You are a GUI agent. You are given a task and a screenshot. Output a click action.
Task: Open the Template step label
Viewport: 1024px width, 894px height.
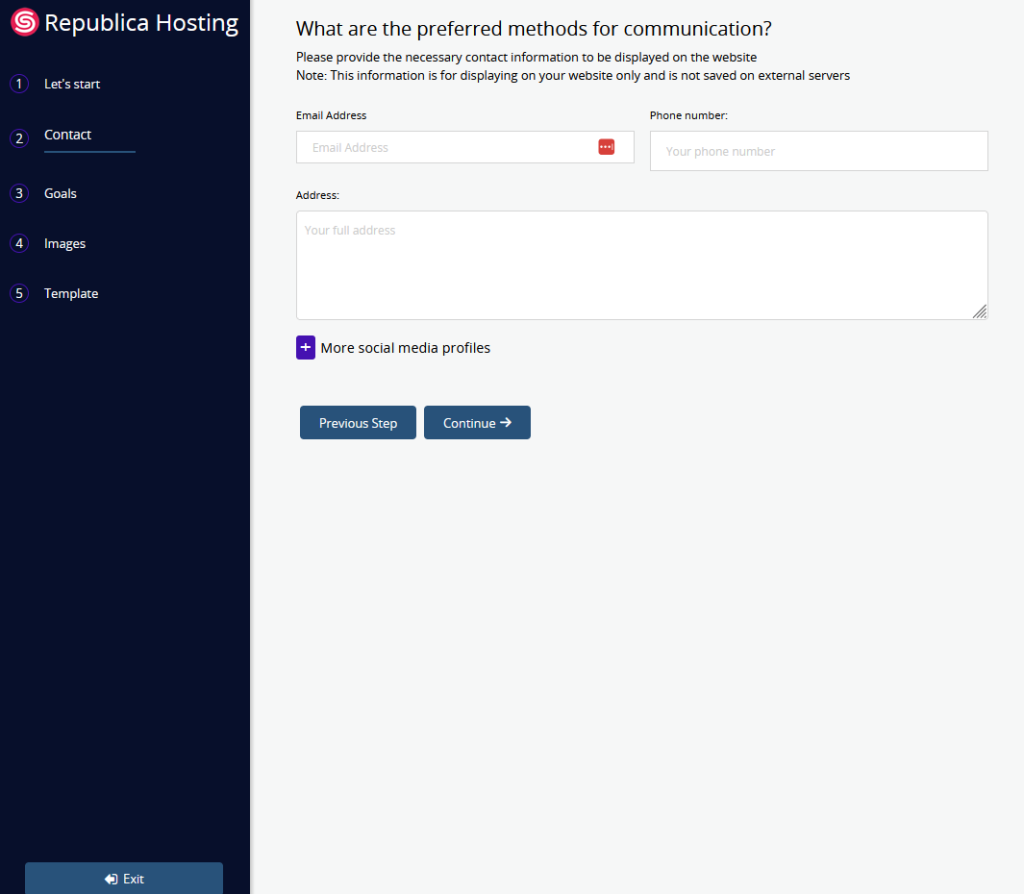pyautogui.click(x=71, y=294)
